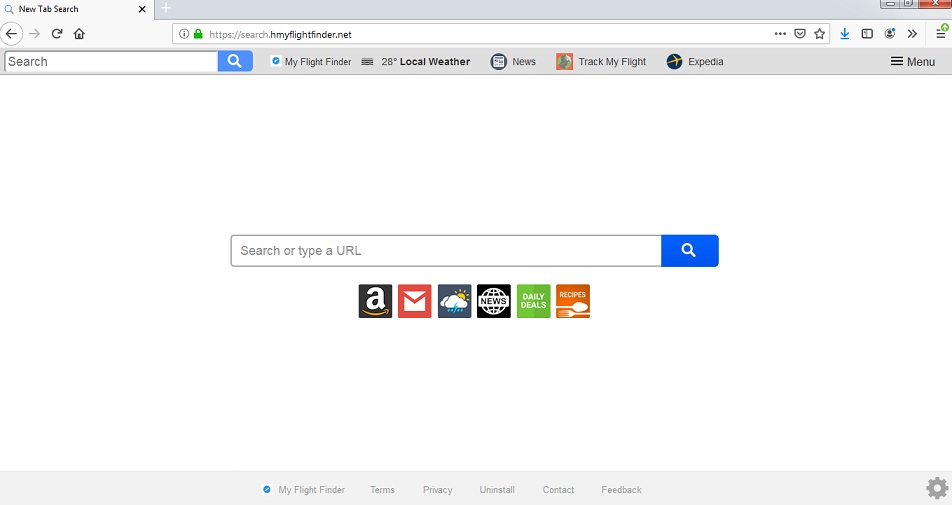Open the page actions three-dots menu

[780, 34]
